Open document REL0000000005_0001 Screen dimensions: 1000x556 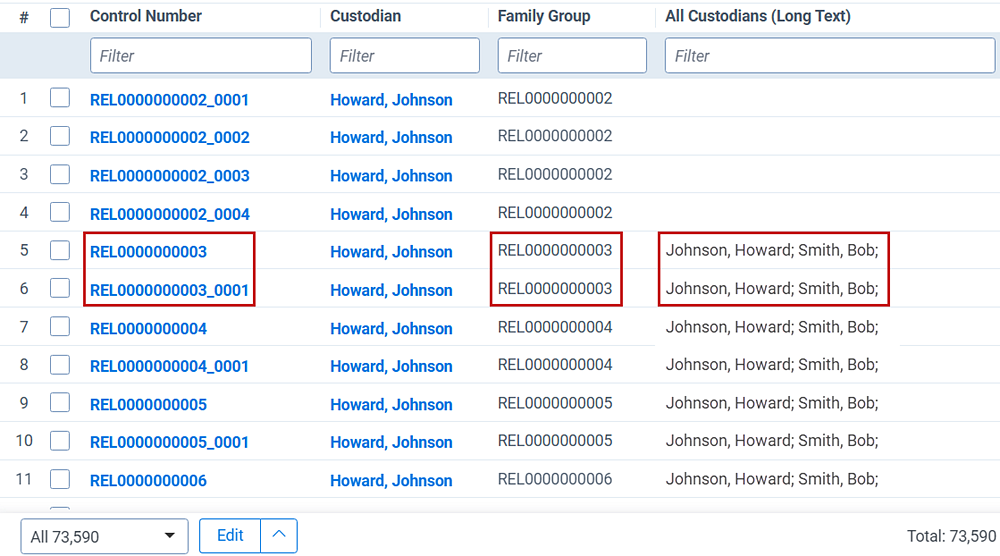[169, 442]
